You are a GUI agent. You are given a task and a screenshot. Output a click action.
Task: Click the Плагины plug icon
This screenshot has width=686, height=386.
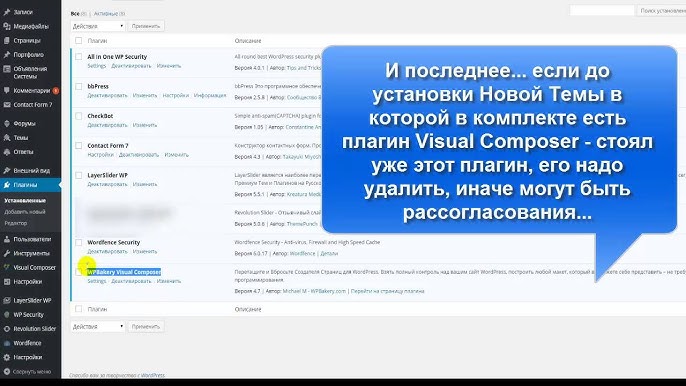pyautogui.click(x=7, y=185)
